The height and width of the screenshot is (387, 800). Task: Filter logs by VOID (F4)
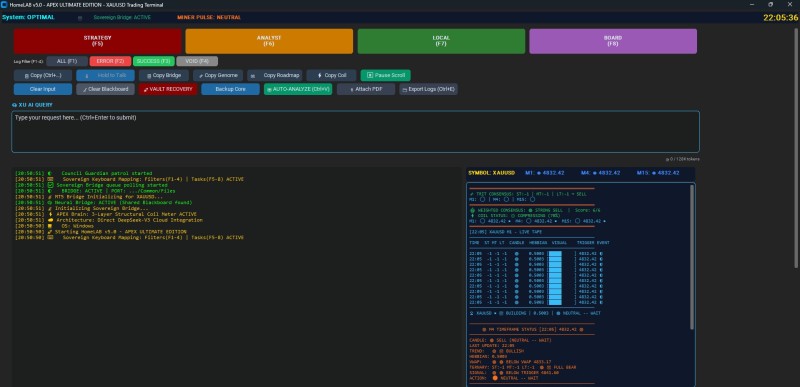pyautogui.click(x=197, y=61)
